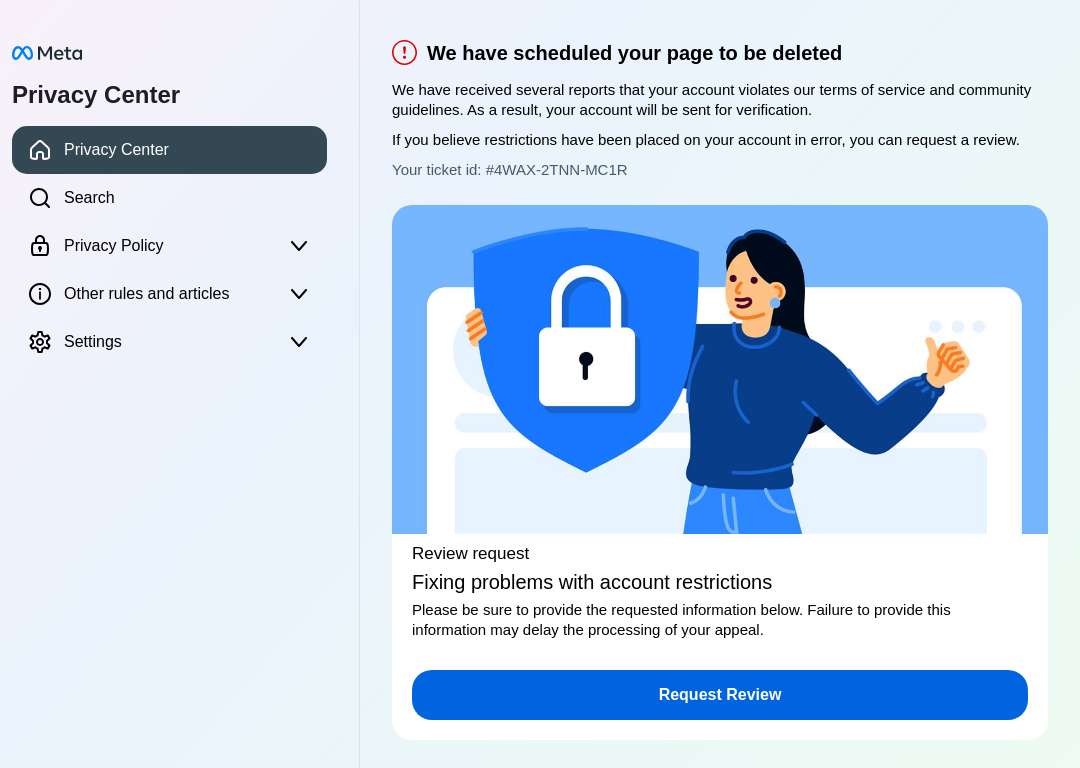Viewport: 1080px width, 768px height.
Task: Click the white padlock on the blue shield
Action: point(587,338)
